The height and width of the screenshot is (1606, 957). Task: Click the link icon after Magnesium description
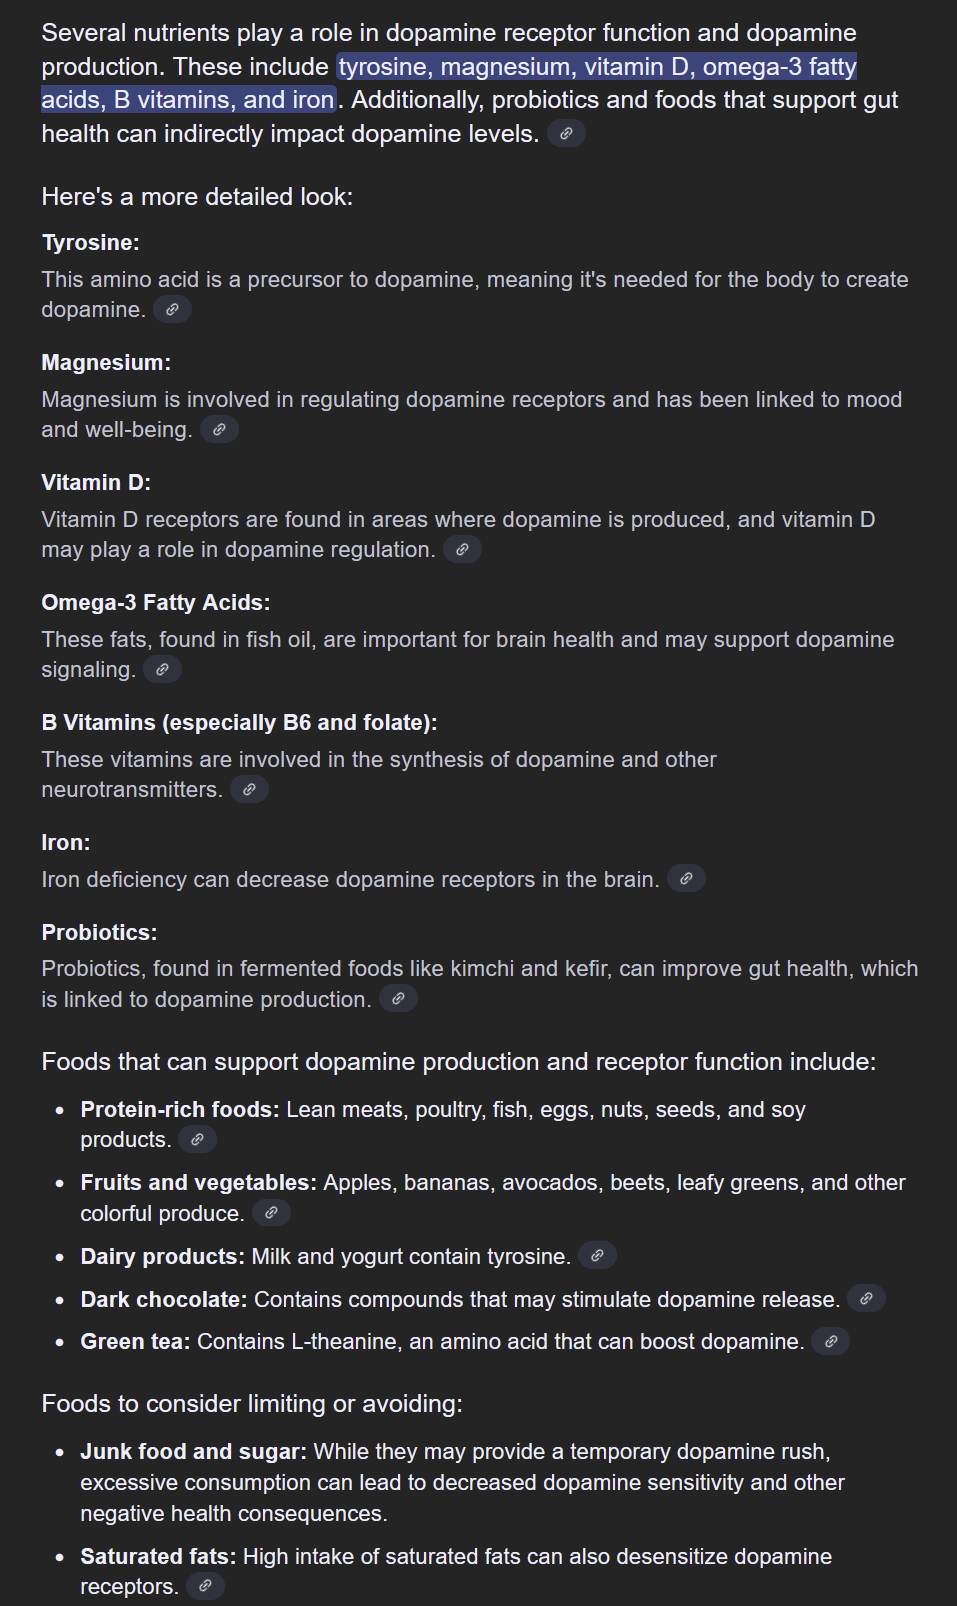(x=219, y=429)
